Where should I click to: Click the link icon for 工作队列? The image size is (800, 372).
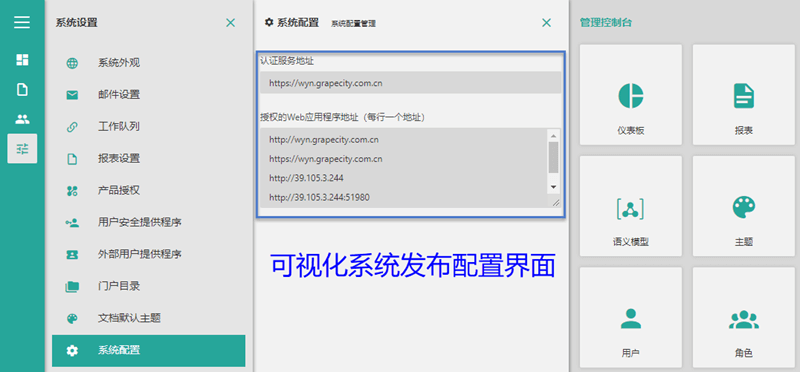tap(72, 127)
